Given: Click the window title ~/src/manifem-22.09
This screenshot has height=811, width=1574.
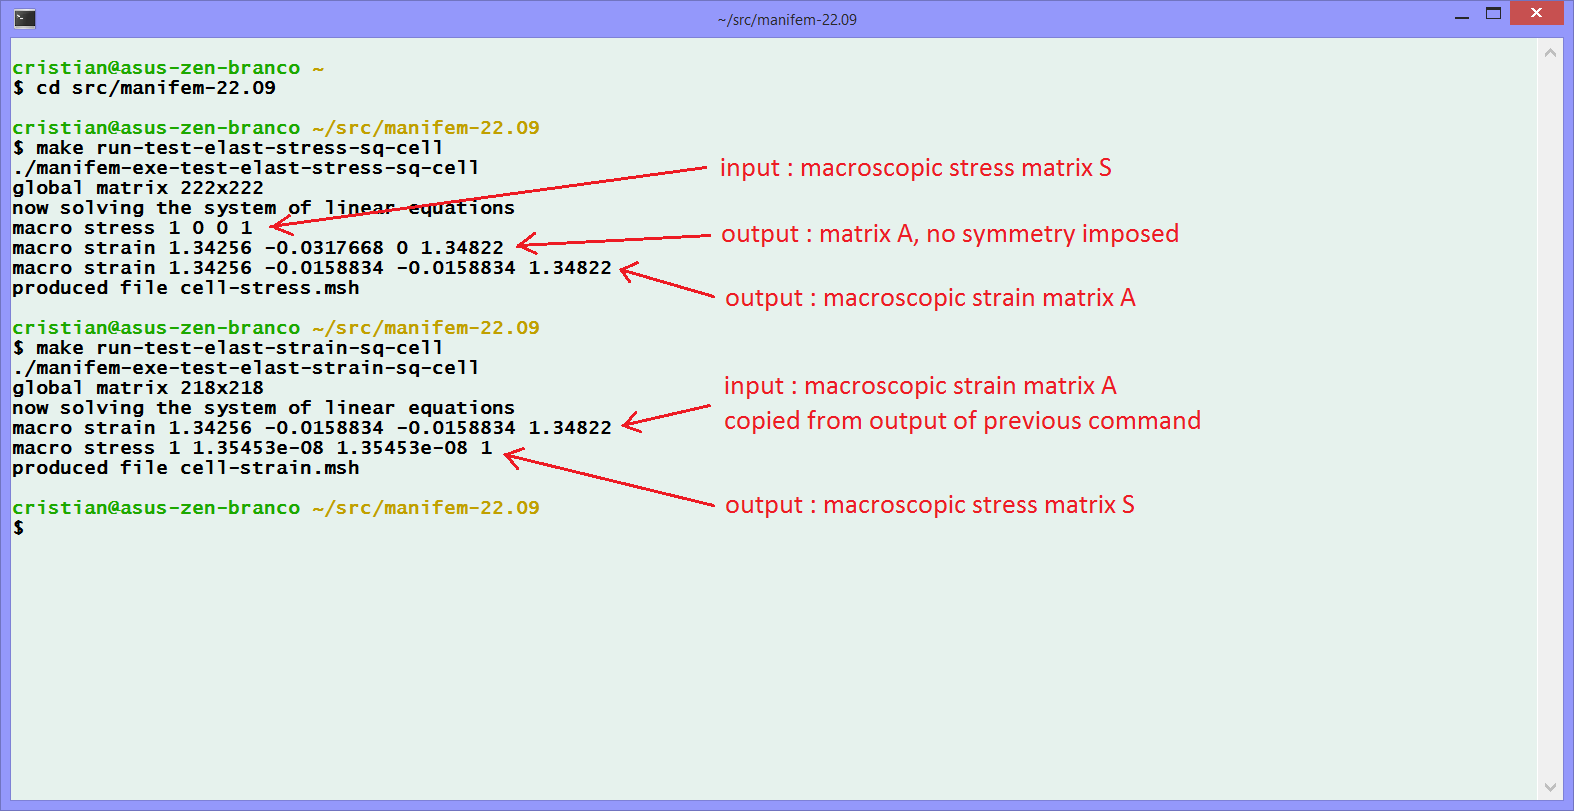Looking at the screenshot, I should 787,19.
